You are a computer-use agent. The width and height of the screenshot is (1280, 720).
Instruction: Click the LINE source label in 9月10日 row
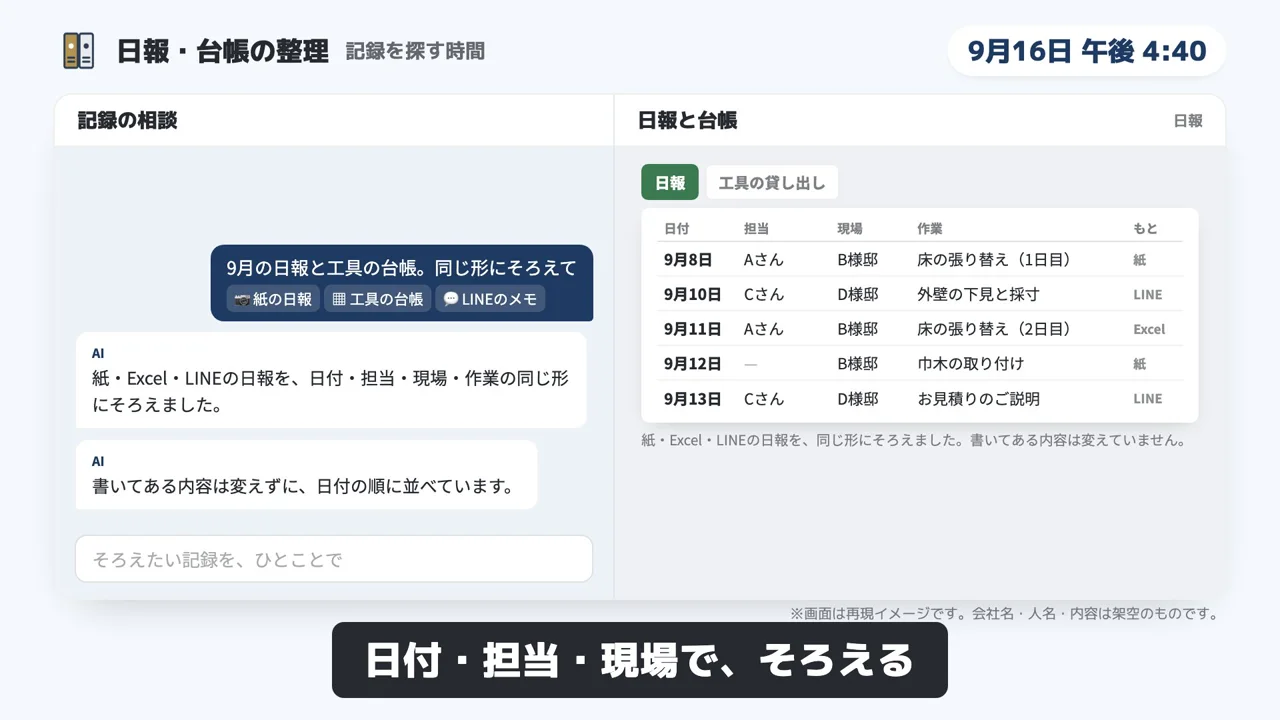(1147, 294)
